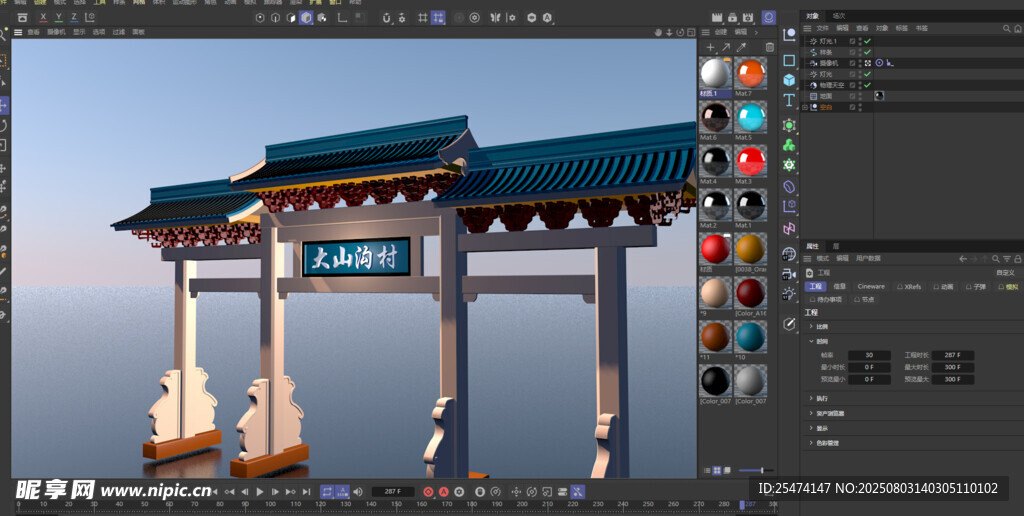Select the red Mat.3 material swatch
Image resolution: width=1024 pixels, height=516 pixels.
pyautogui.click(x=750, y=161)
